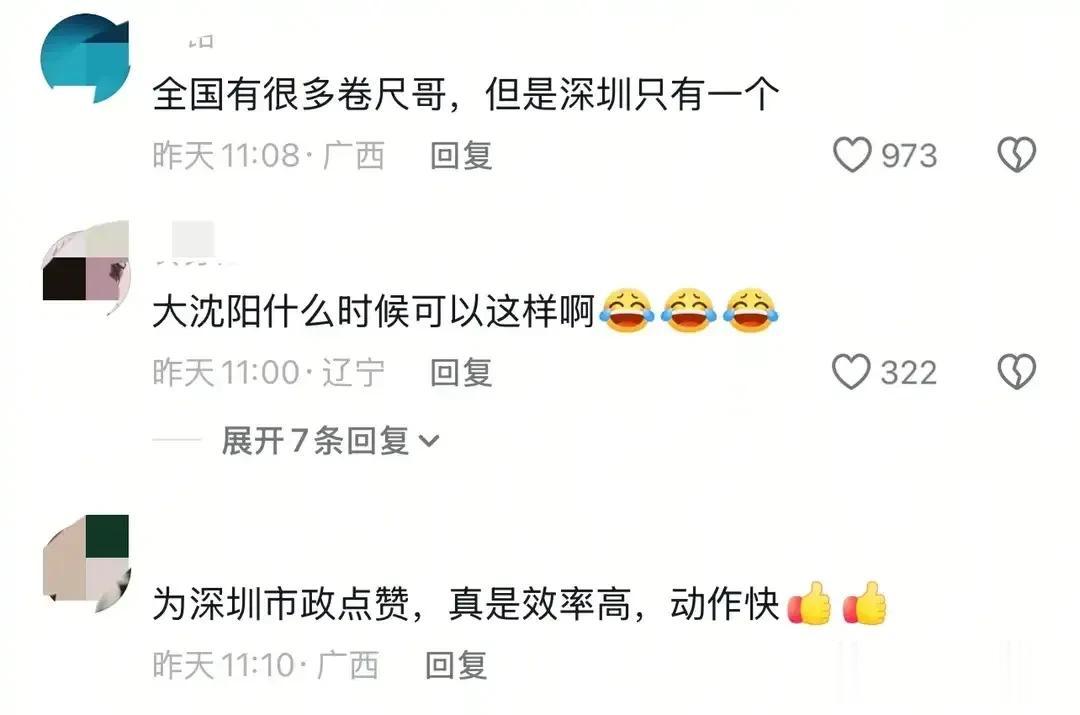Open the blue avatar of first commenter
The image size is (1080, 715).
tap(85, 59)
